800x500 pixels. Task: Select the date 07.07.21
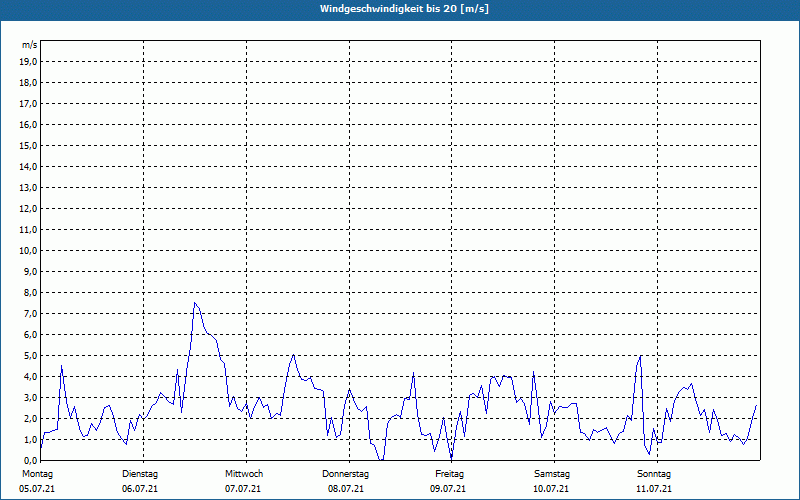[x=243, y=489]
